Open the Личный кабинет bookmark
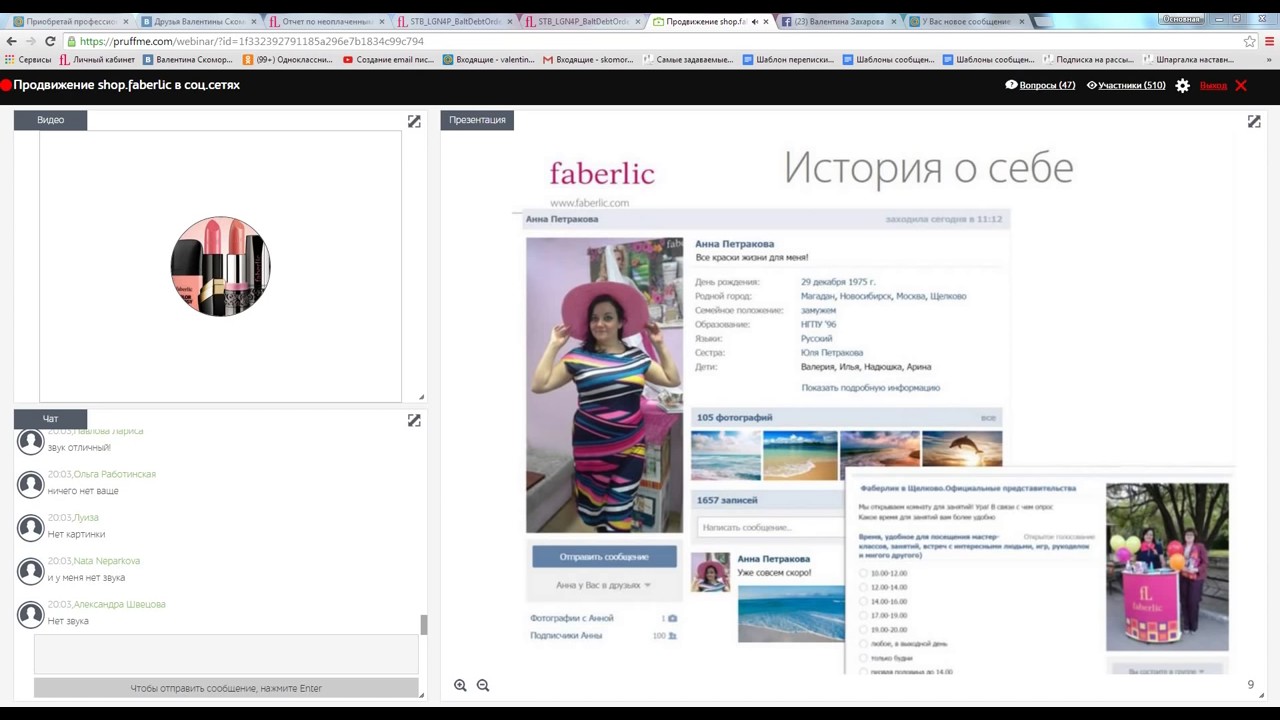The image size is (1280, 720). 97,59
